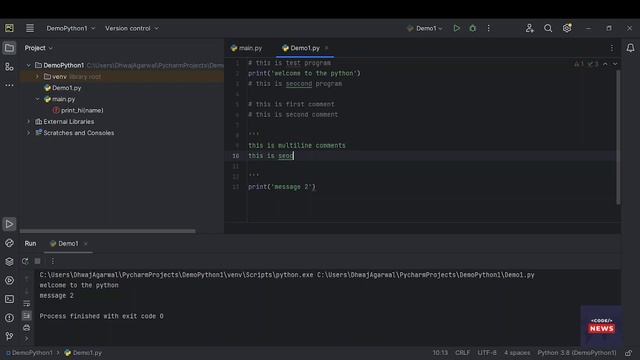Debug Demo1 with the bug icon
Viewport: 640px width, 360px height.
click(473, 28)
